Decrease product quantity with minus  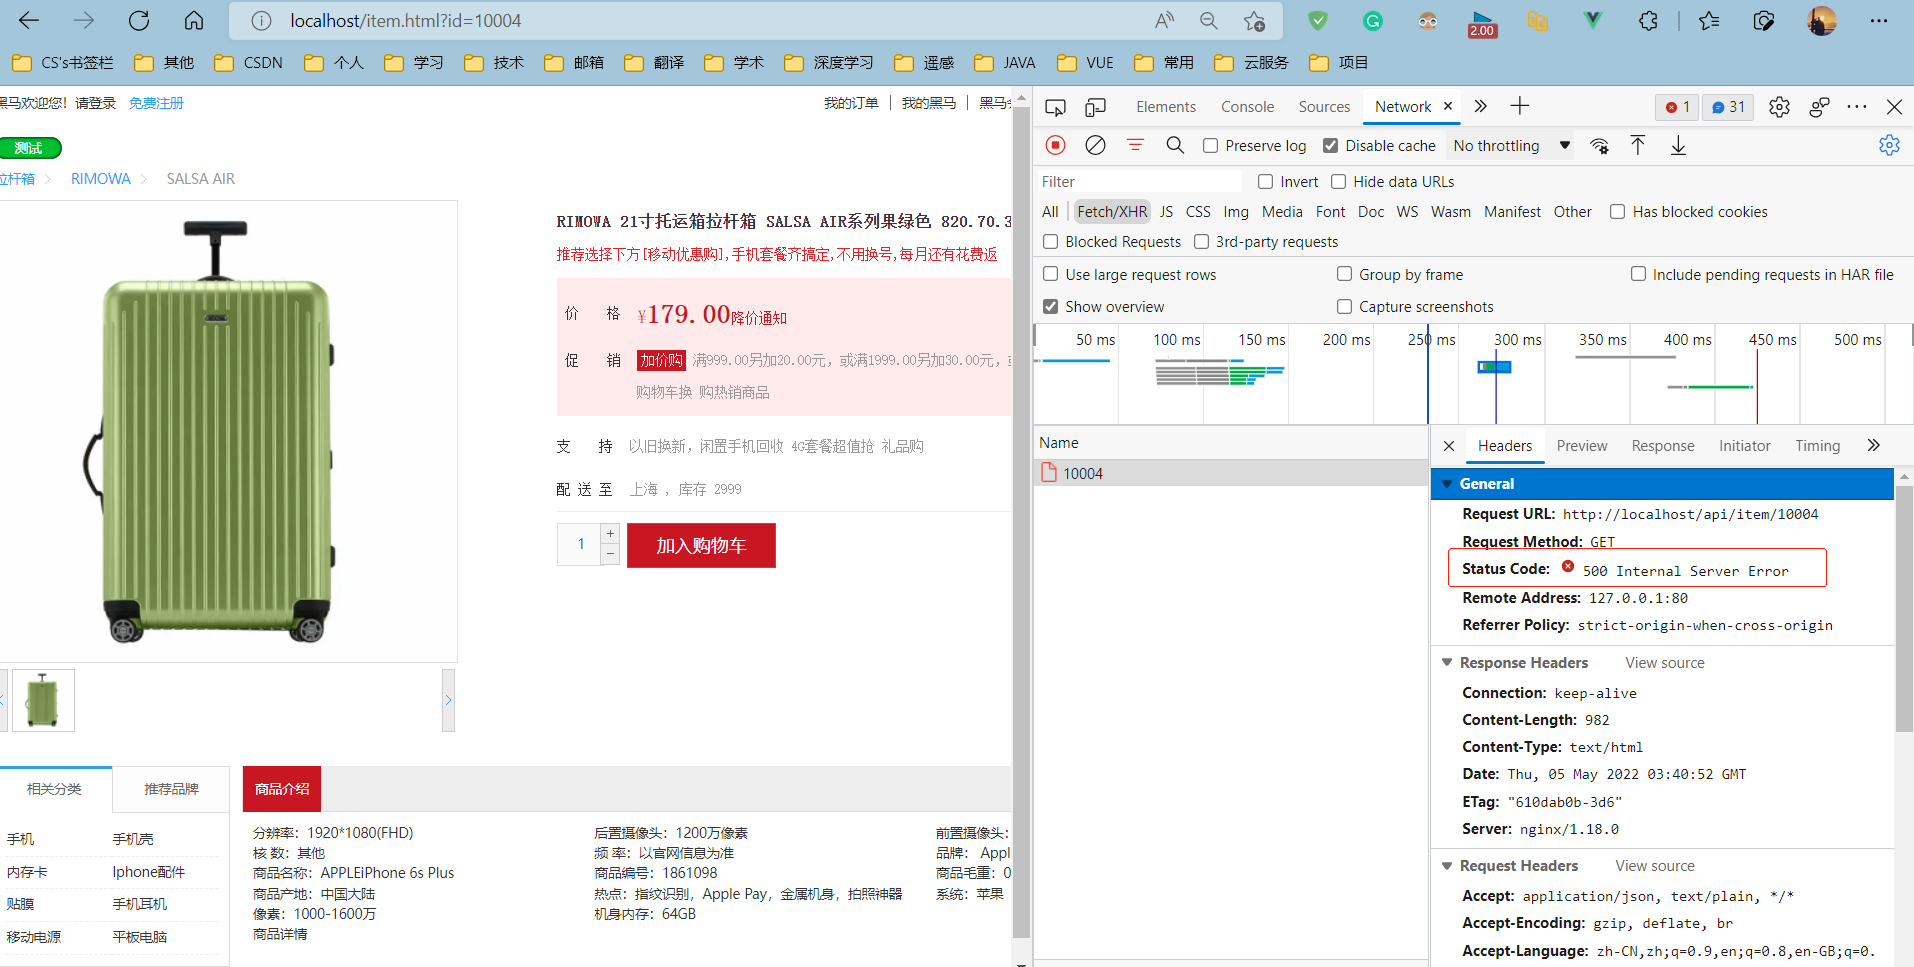pyautogui.click(x=610, y=554)
